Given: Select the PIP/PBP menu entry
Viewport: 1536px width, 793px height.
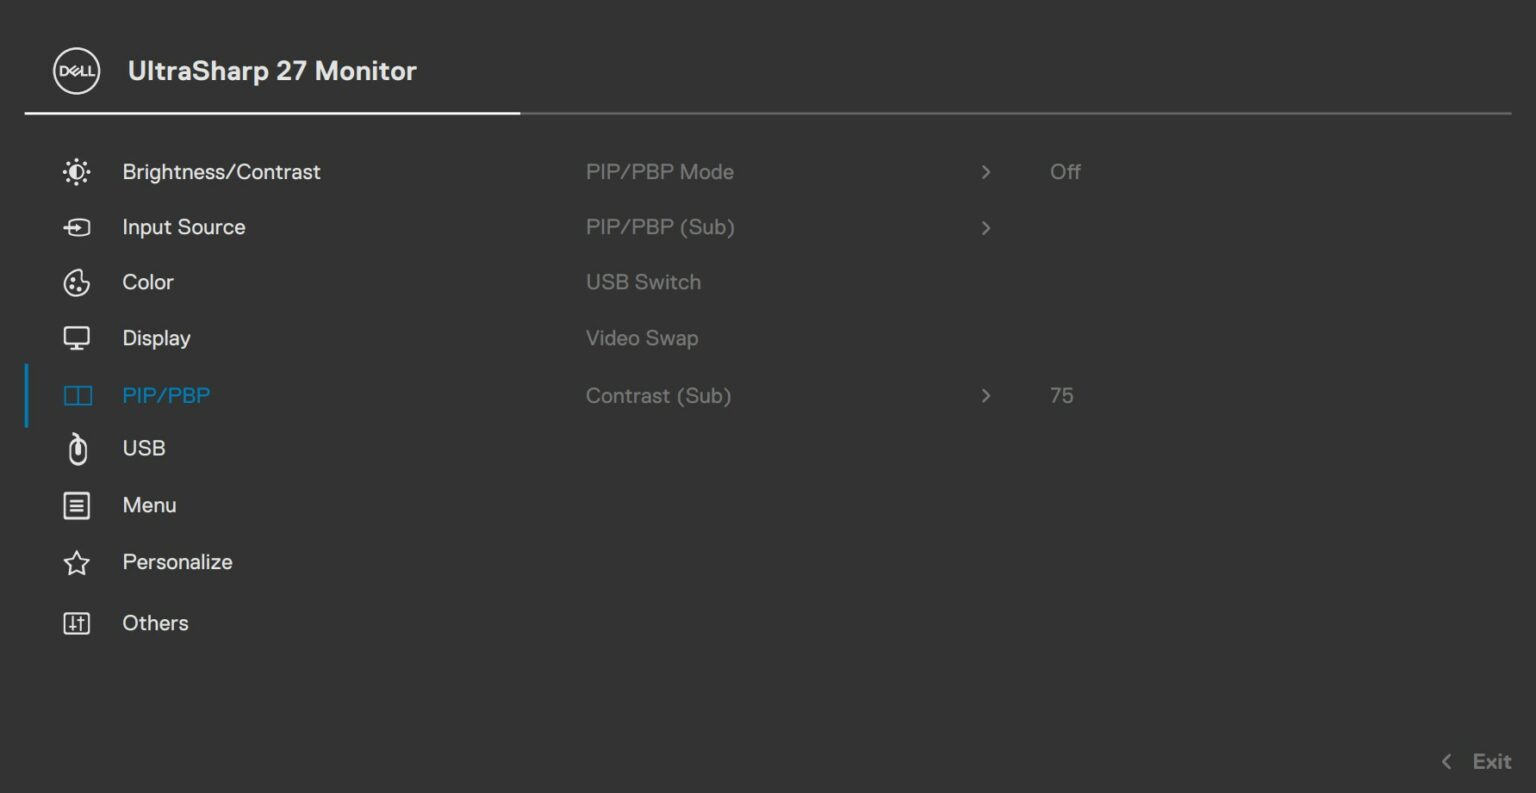Looking at the screenshot, I should point(166,395).
